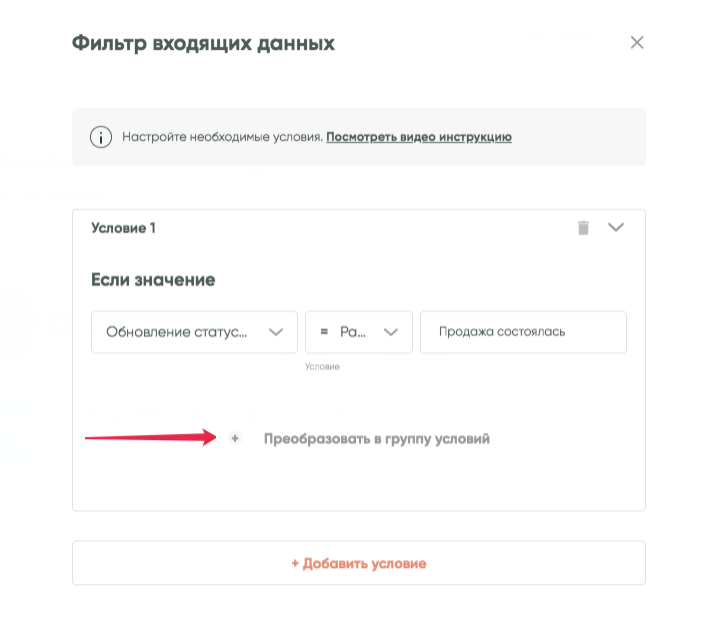Click the Если значение heading
Image resolution: width=716 pixels, height=623 pixels.
[153, 279]
